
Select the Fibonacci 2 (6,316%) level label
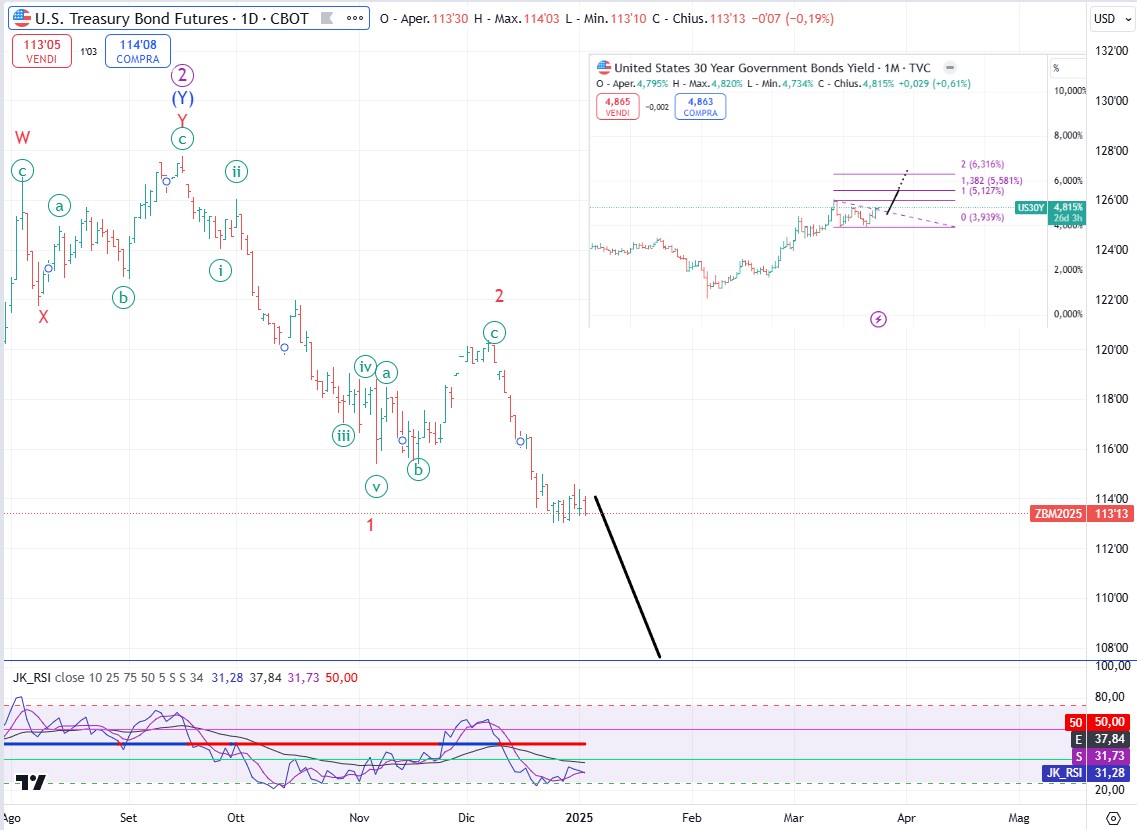[x=983, y=165]
